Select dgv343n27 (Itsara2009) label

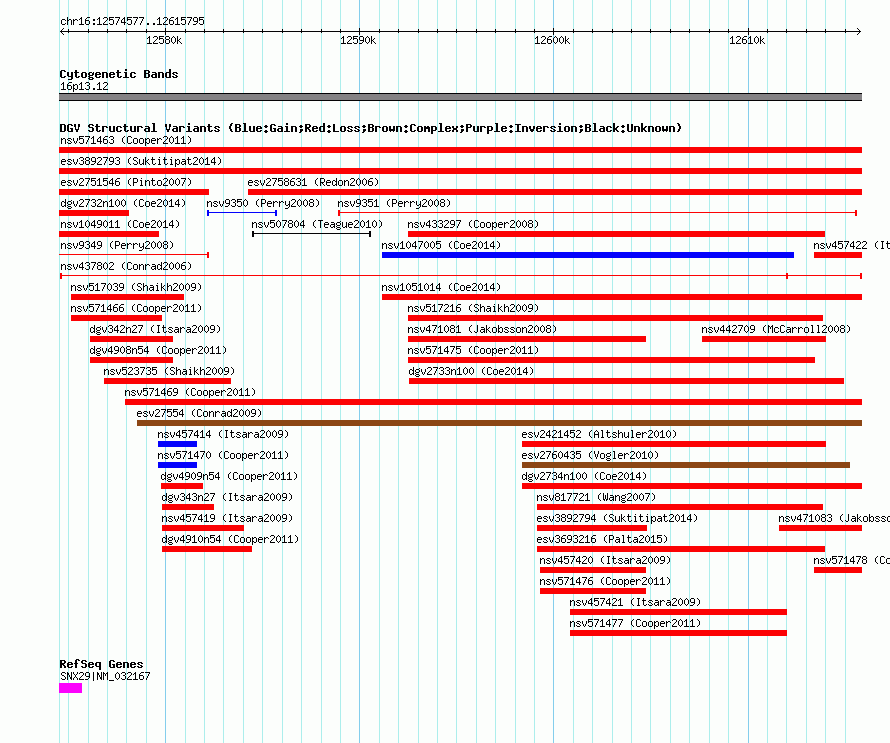[227, 497]
